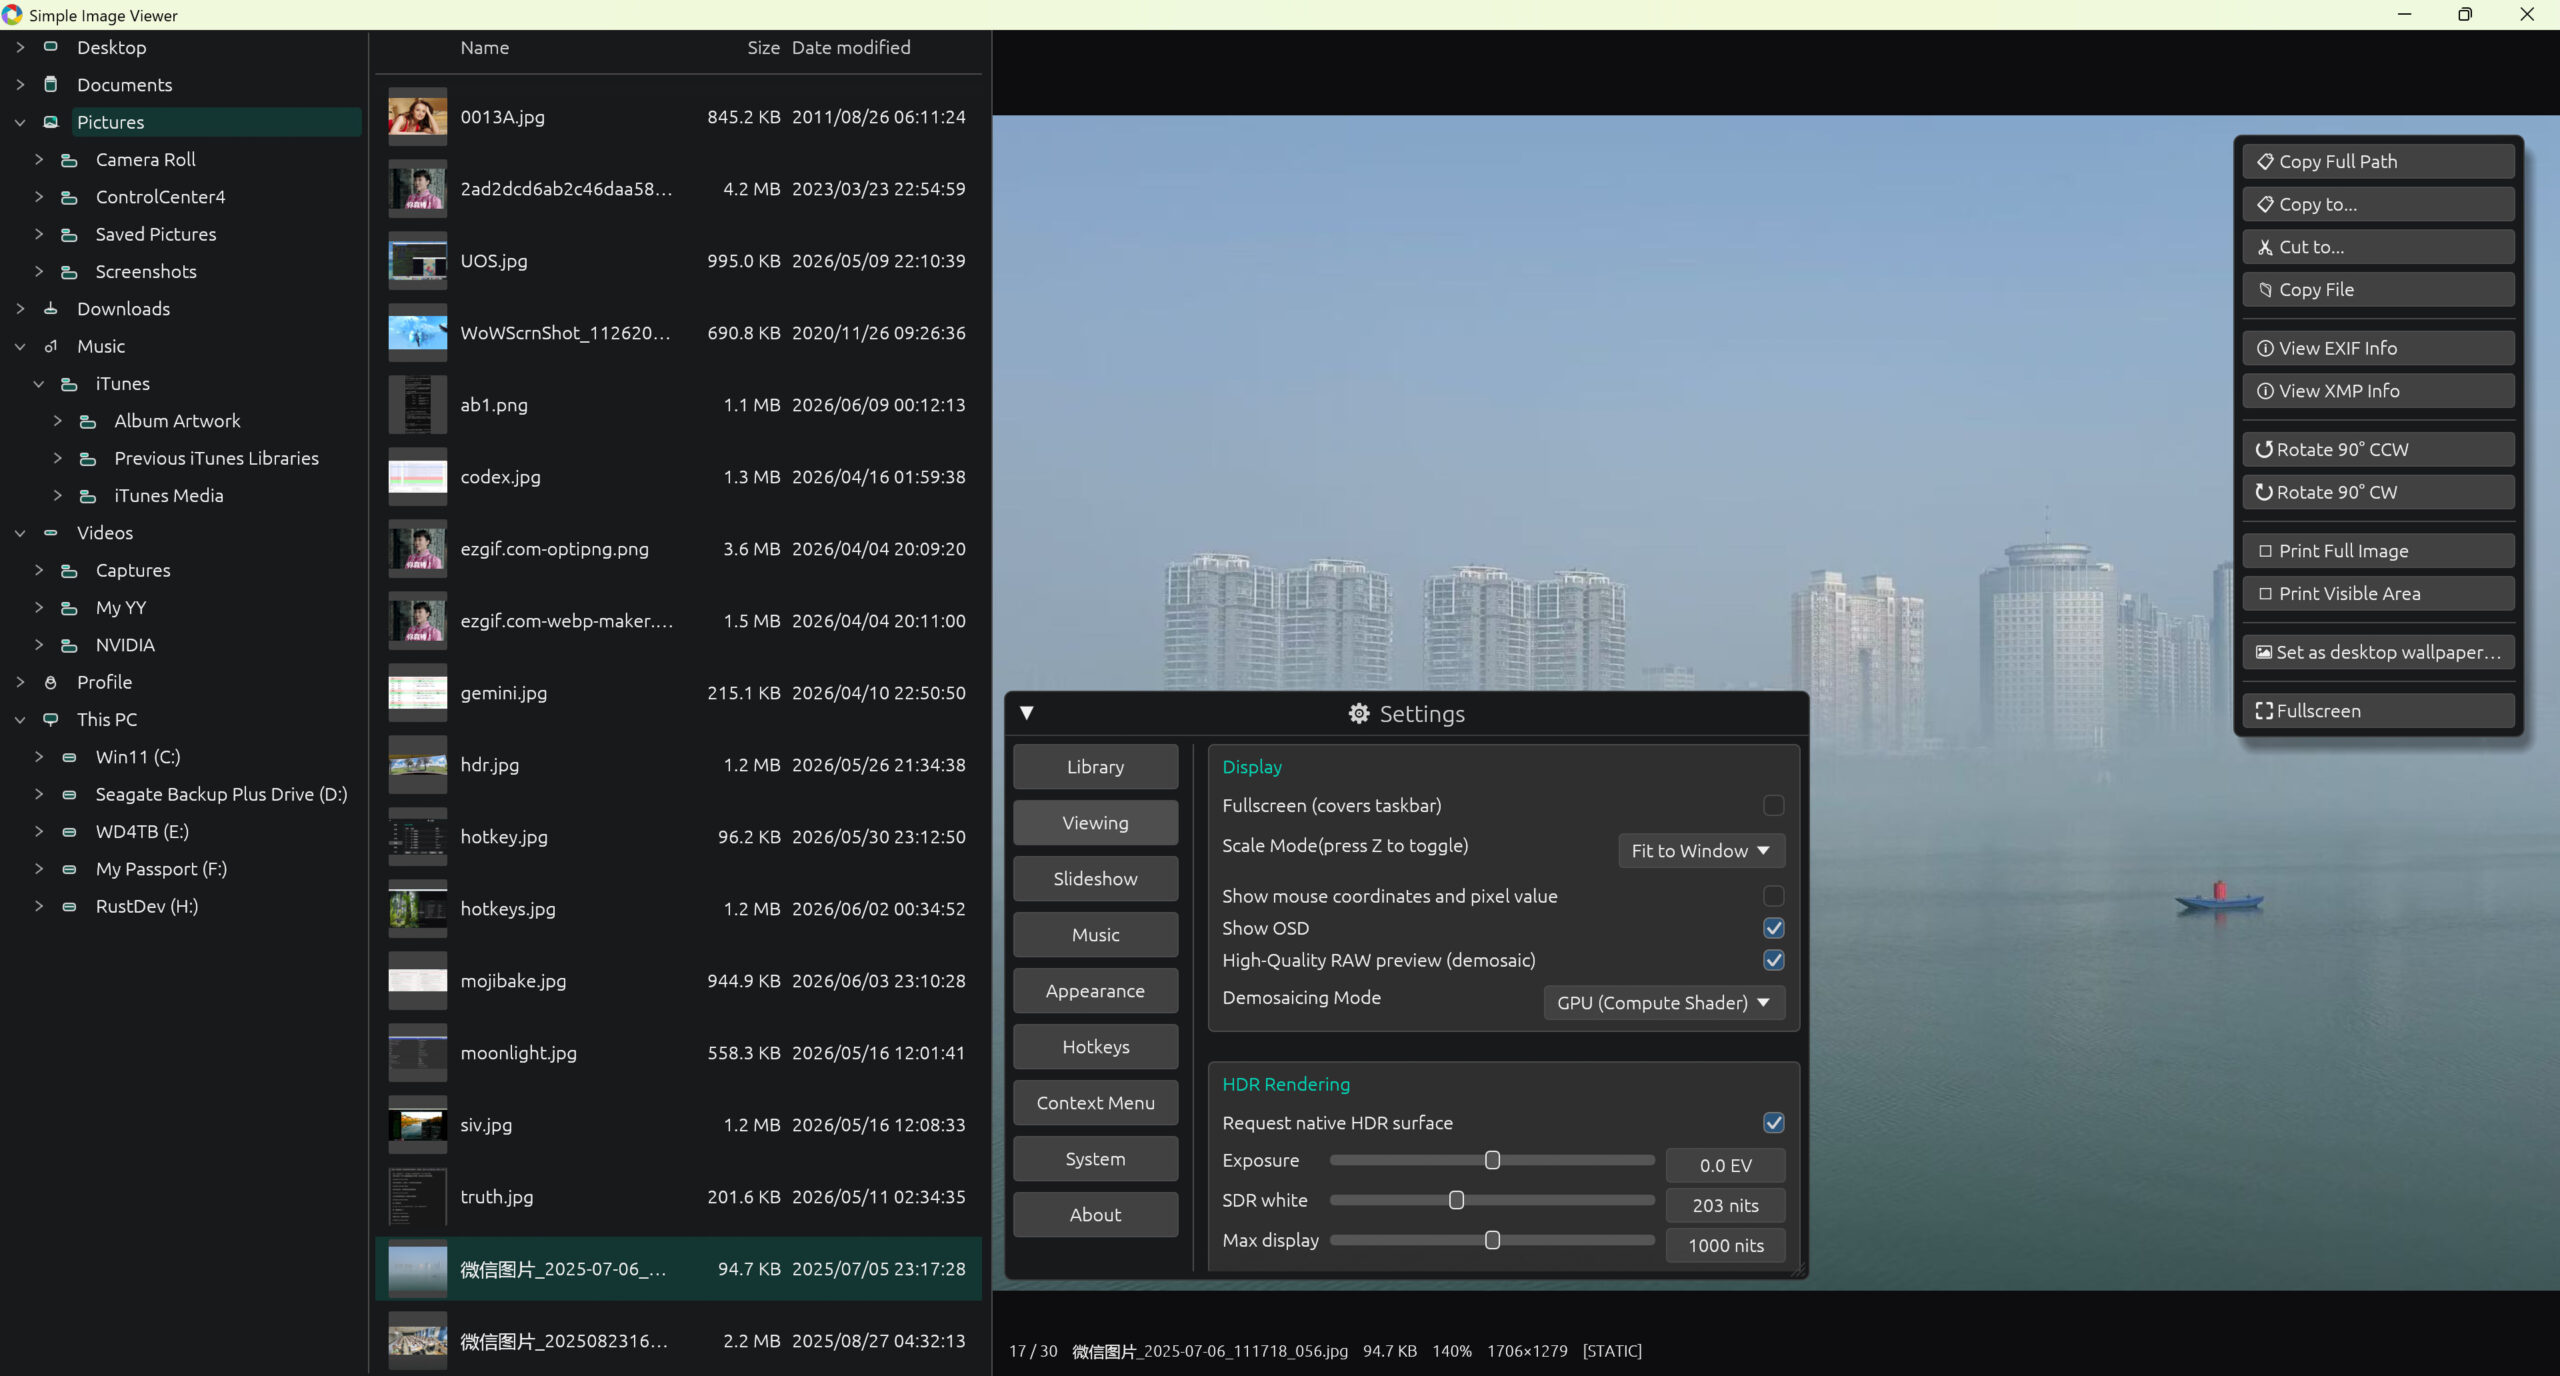This screenshot has width=2560, height=1376.
Task: Click the Copy to... menu button
Action: click(2378, 204)
